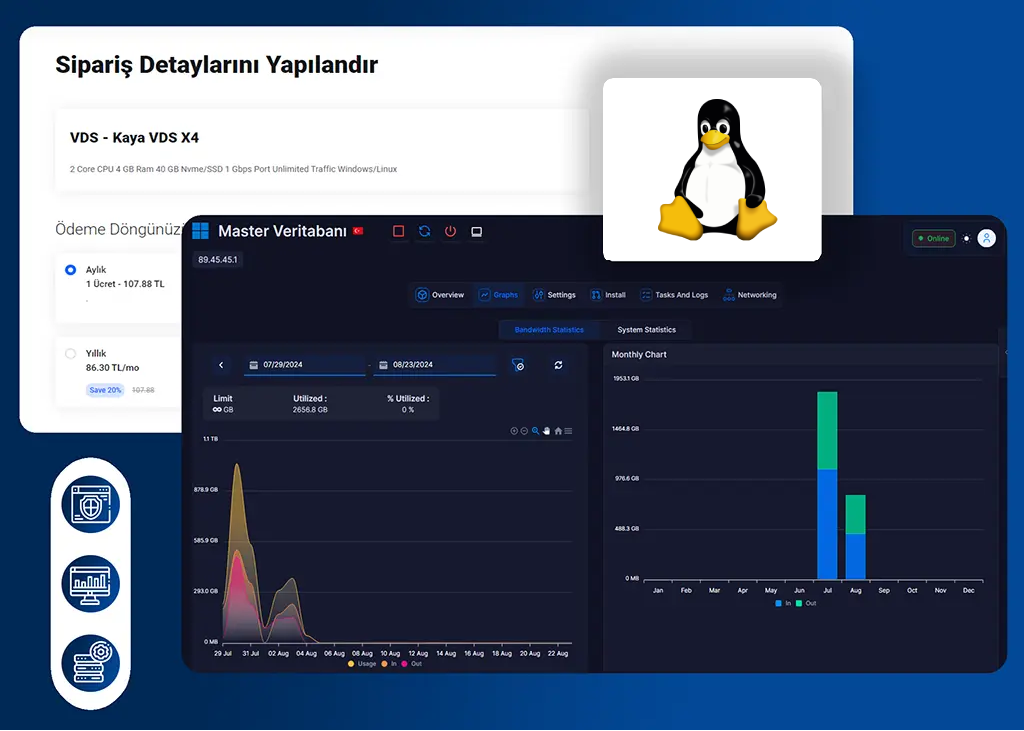This screenshot has height=731, width=1024.
Task: Select the Yıllık payment cycle radio
Action: pos(70,353)
